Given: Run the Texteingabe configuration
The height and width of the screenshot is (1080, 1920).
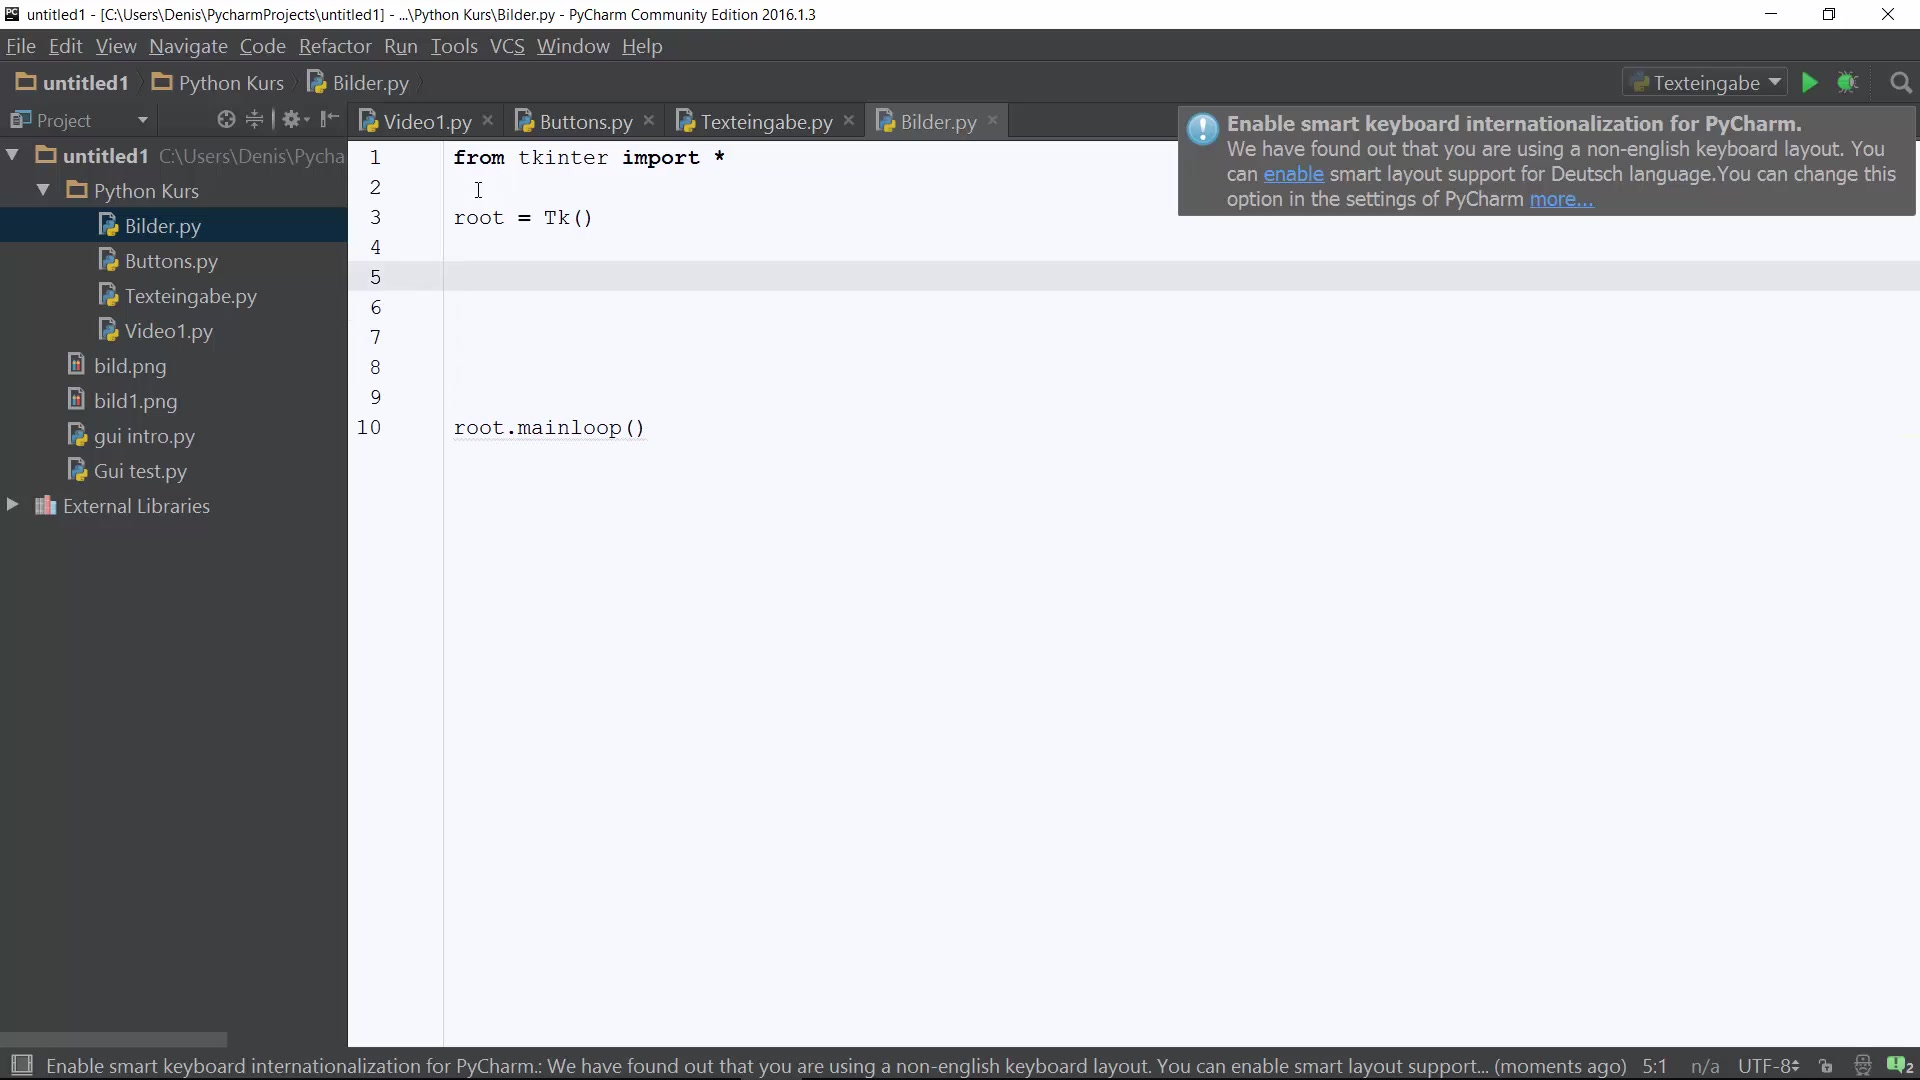Looking at the screenshot, I should point(1809,83).
